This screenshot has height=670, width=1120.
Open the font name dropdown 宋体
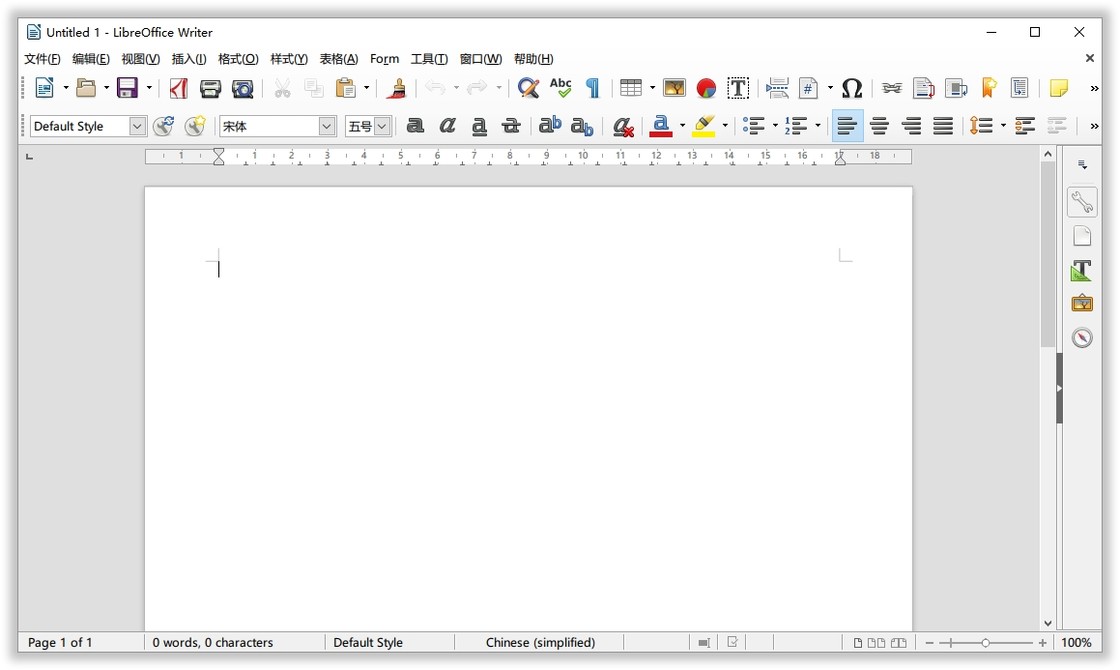point(326,126)
